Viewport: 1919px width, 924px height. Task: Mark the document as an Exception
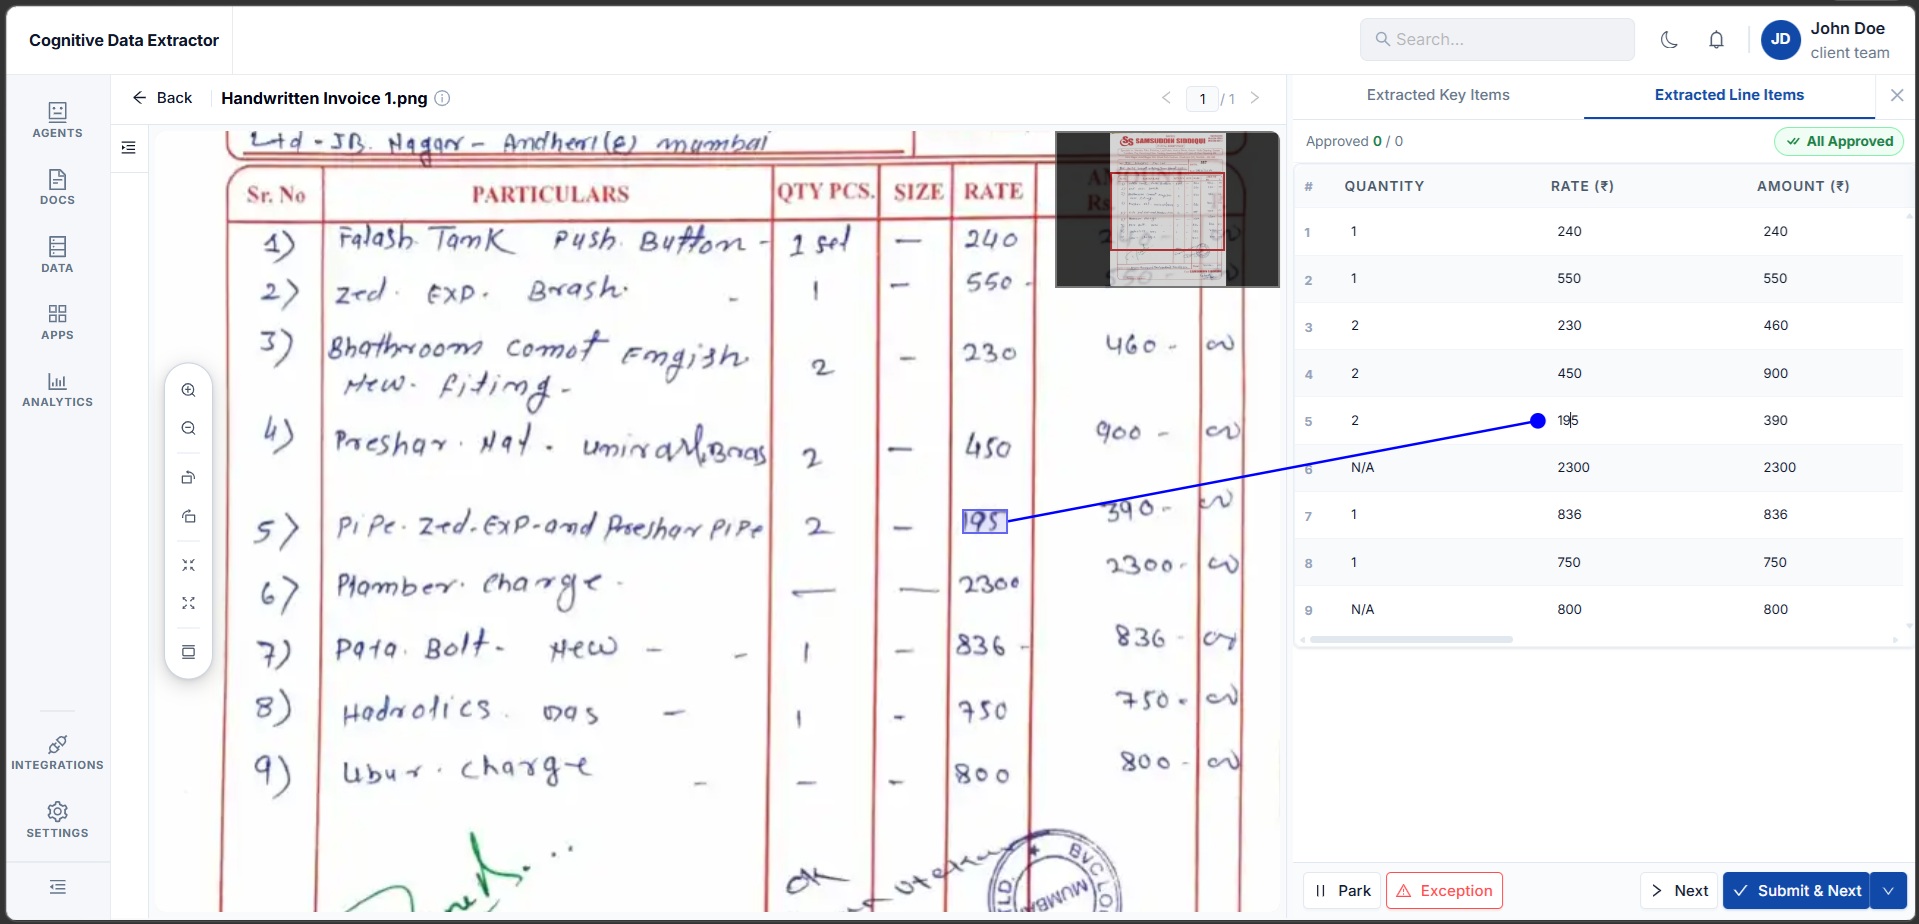(x=1444, y=891)
